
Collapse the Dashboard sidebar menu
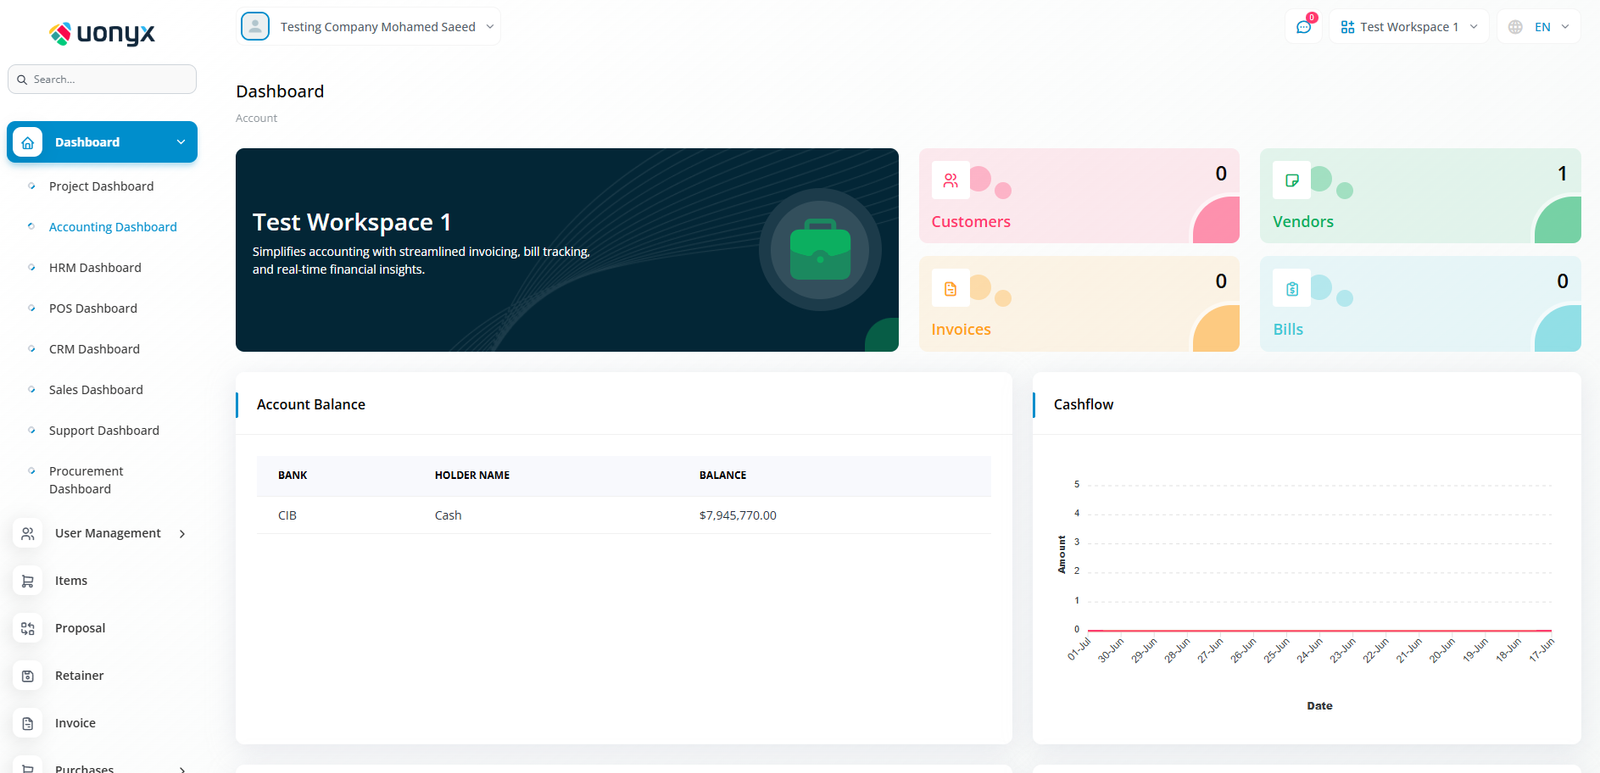point(181,142)
